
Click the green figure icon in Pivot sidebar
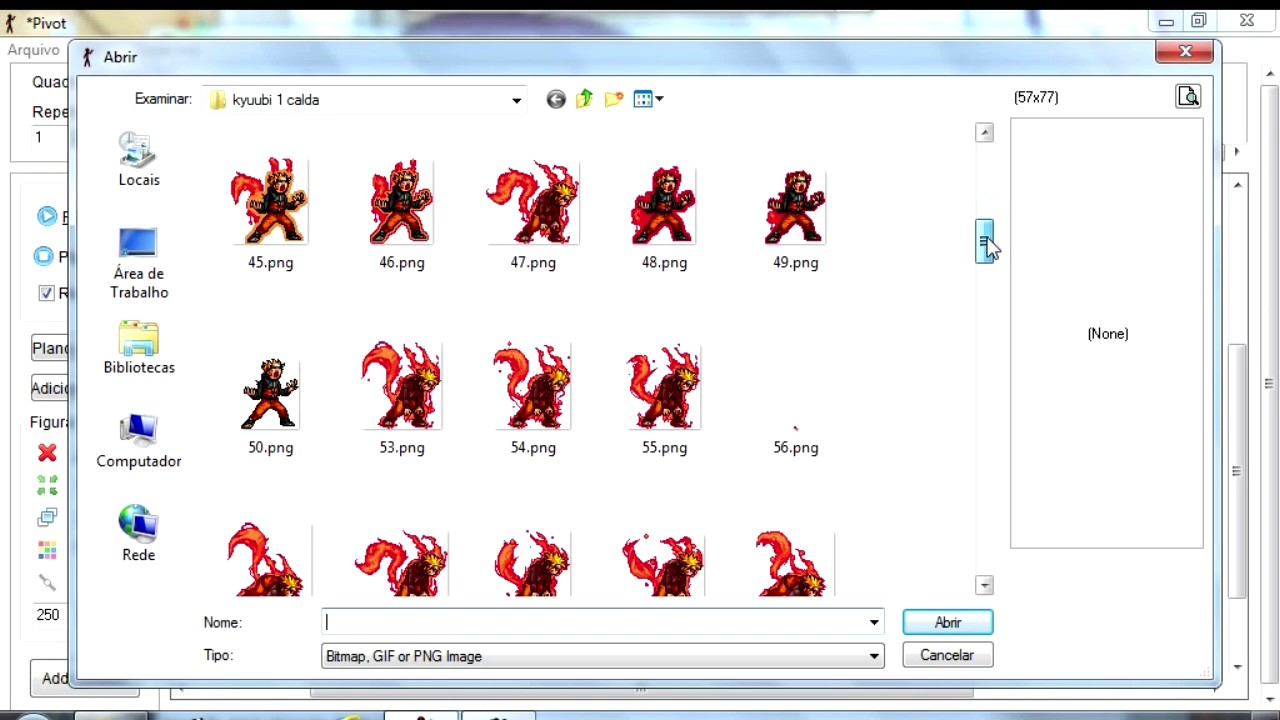47,485
